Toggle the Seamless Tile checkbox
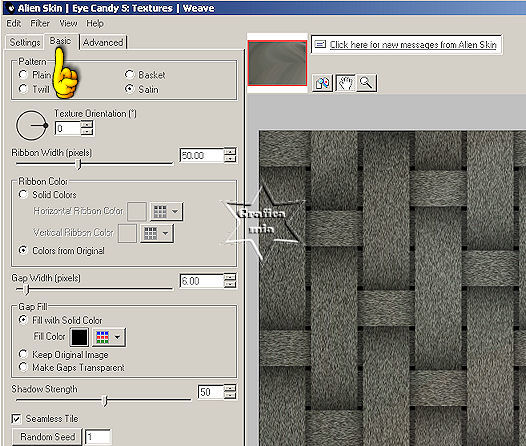This screenshot has width=526, height=446. pyautogui.click(x=16, y=419)
